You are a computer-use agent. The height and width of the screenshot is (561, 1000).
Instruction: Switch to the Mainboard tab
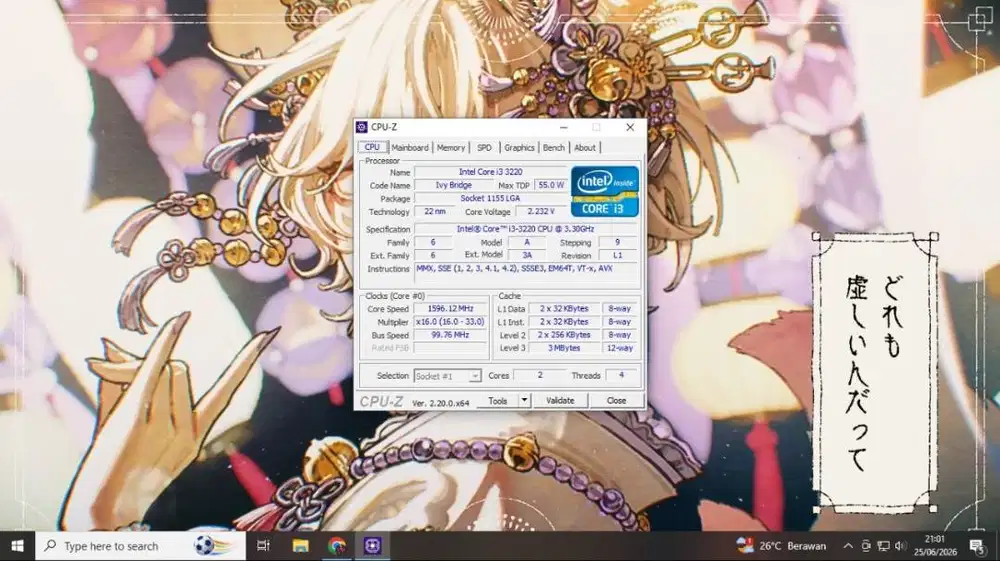pyautogui.click(x=410, y=147)
